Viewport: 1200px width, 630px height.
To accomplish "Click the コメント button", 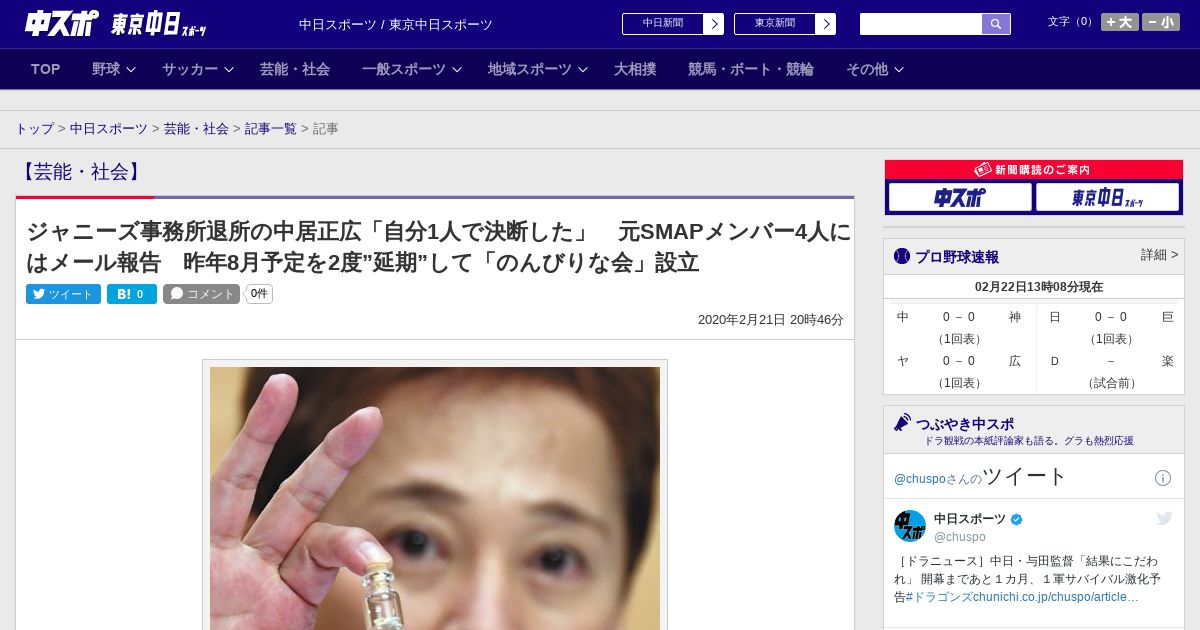I will [201, 294].
